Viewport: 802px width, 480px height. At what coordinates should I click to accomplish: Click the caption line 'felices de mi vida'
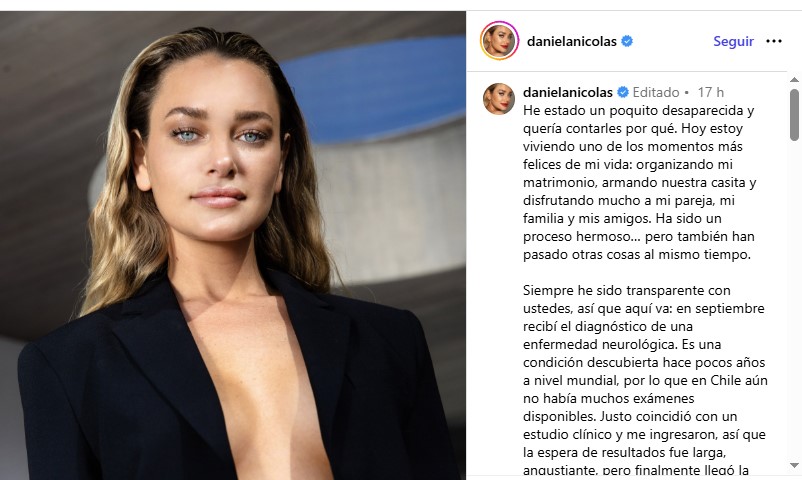[x=628, y=164]
